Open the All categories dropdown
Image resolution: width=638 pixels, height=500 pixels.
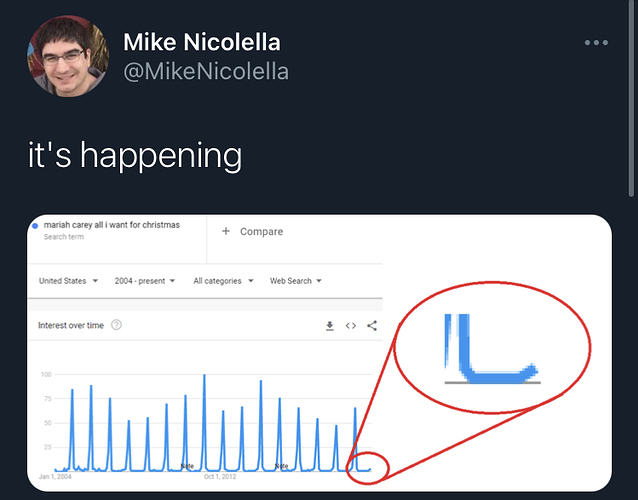[x=223, y=281]
